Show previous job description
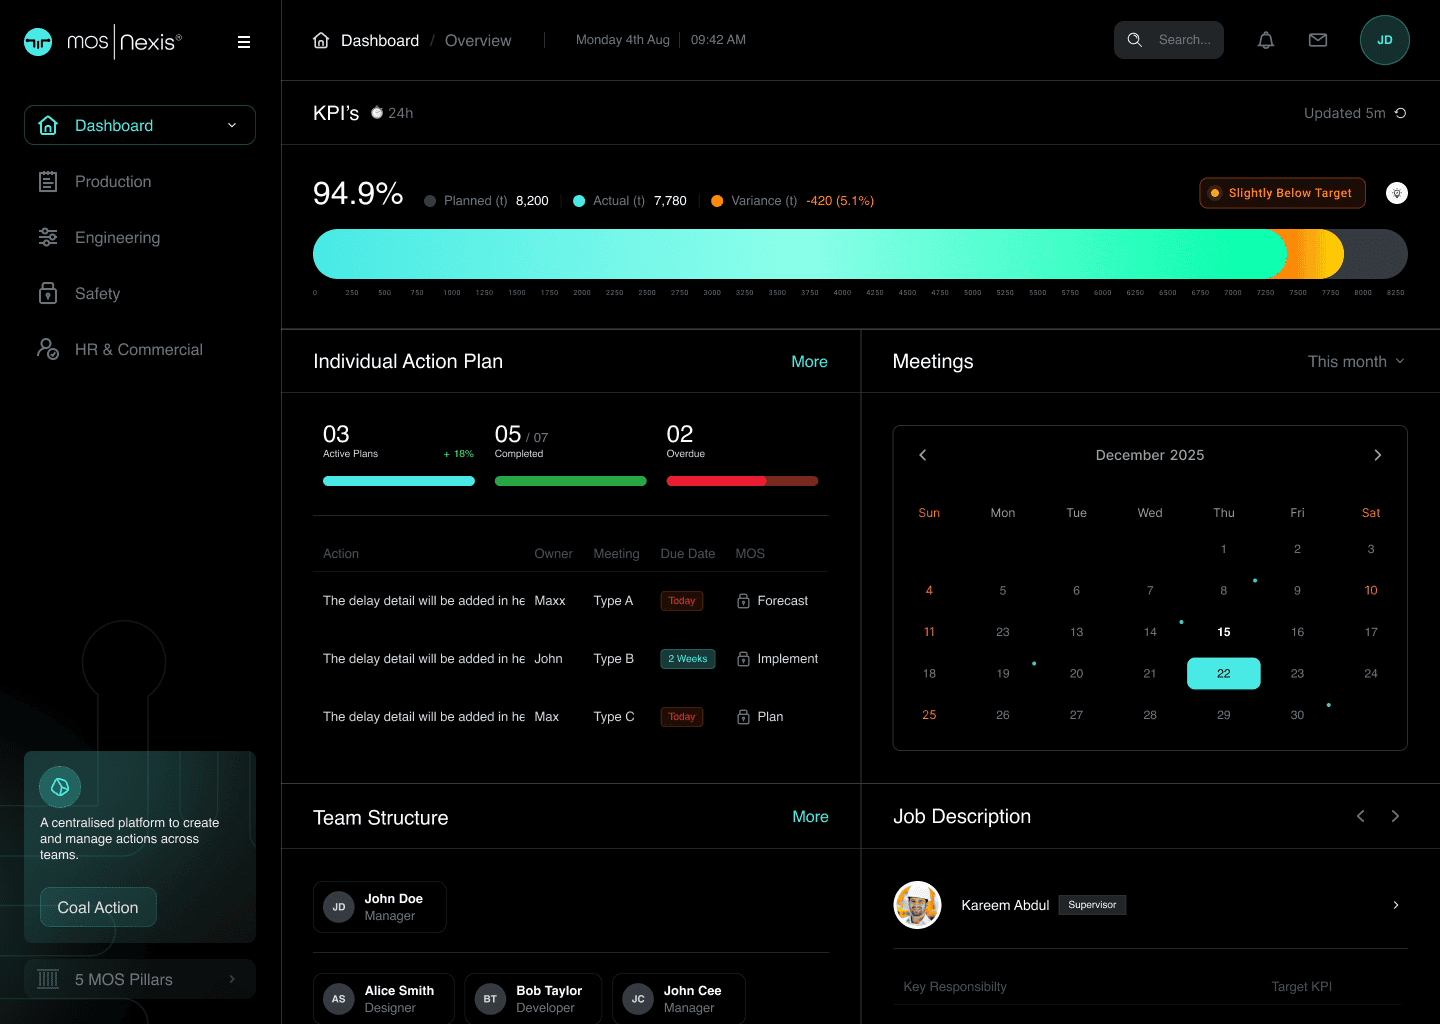The height and width of the screenshot is (1024, 1440). pos(1361,816)
